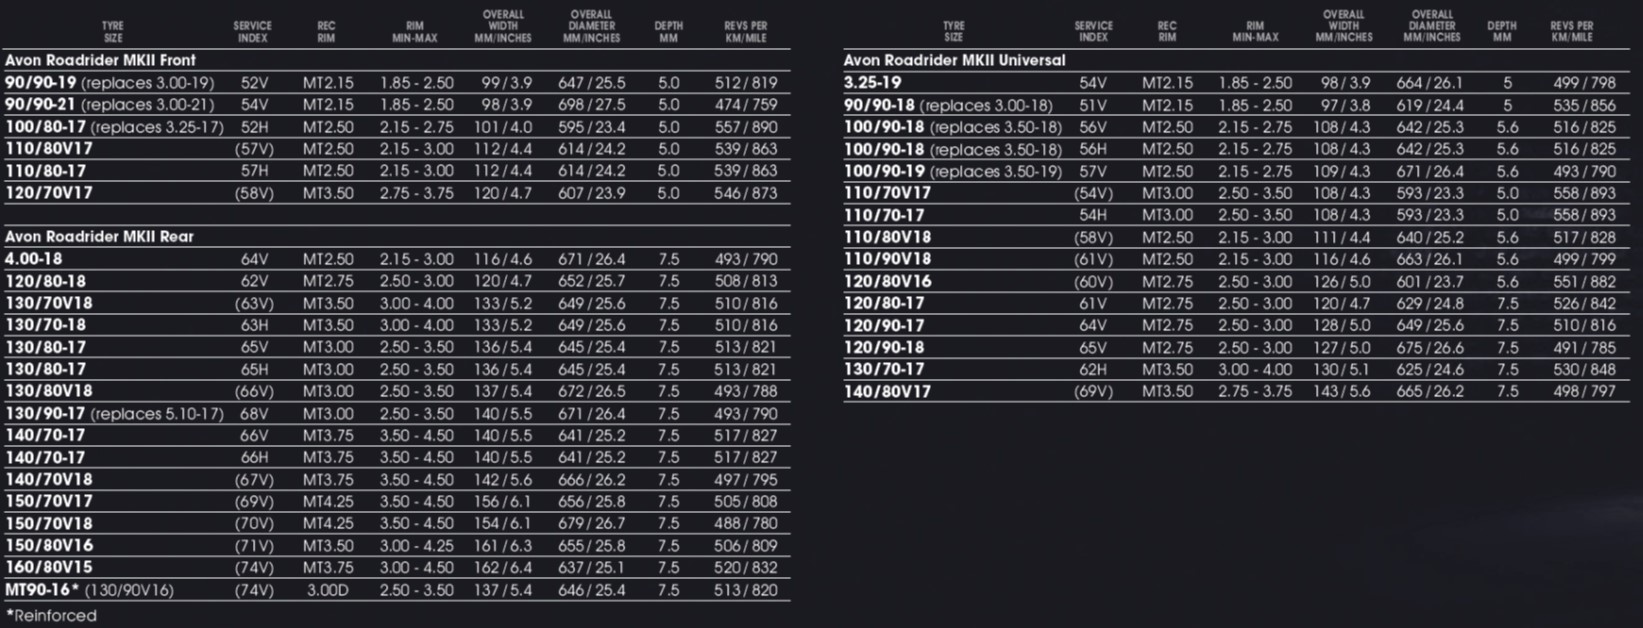The width and height of the screenshot is (1643, 628).
Task: Click the 160/80V15 tyre size entry
Action: (49, 568)
